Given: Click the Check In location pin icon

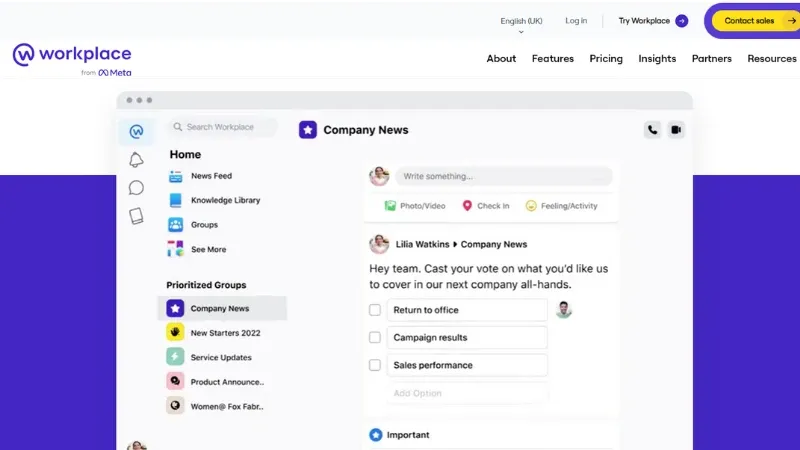Looking at the screenshot, I should coord(467,206).
